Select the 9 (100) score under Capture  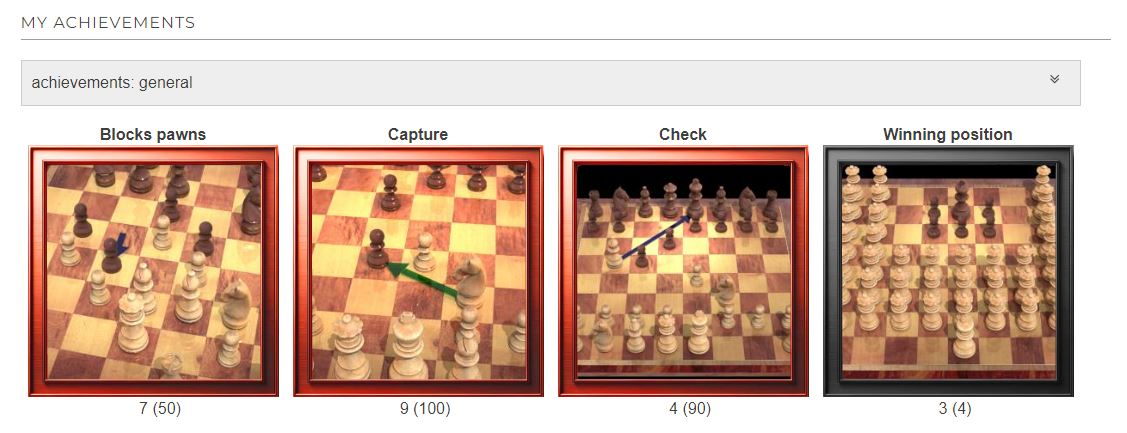[425, 409]
